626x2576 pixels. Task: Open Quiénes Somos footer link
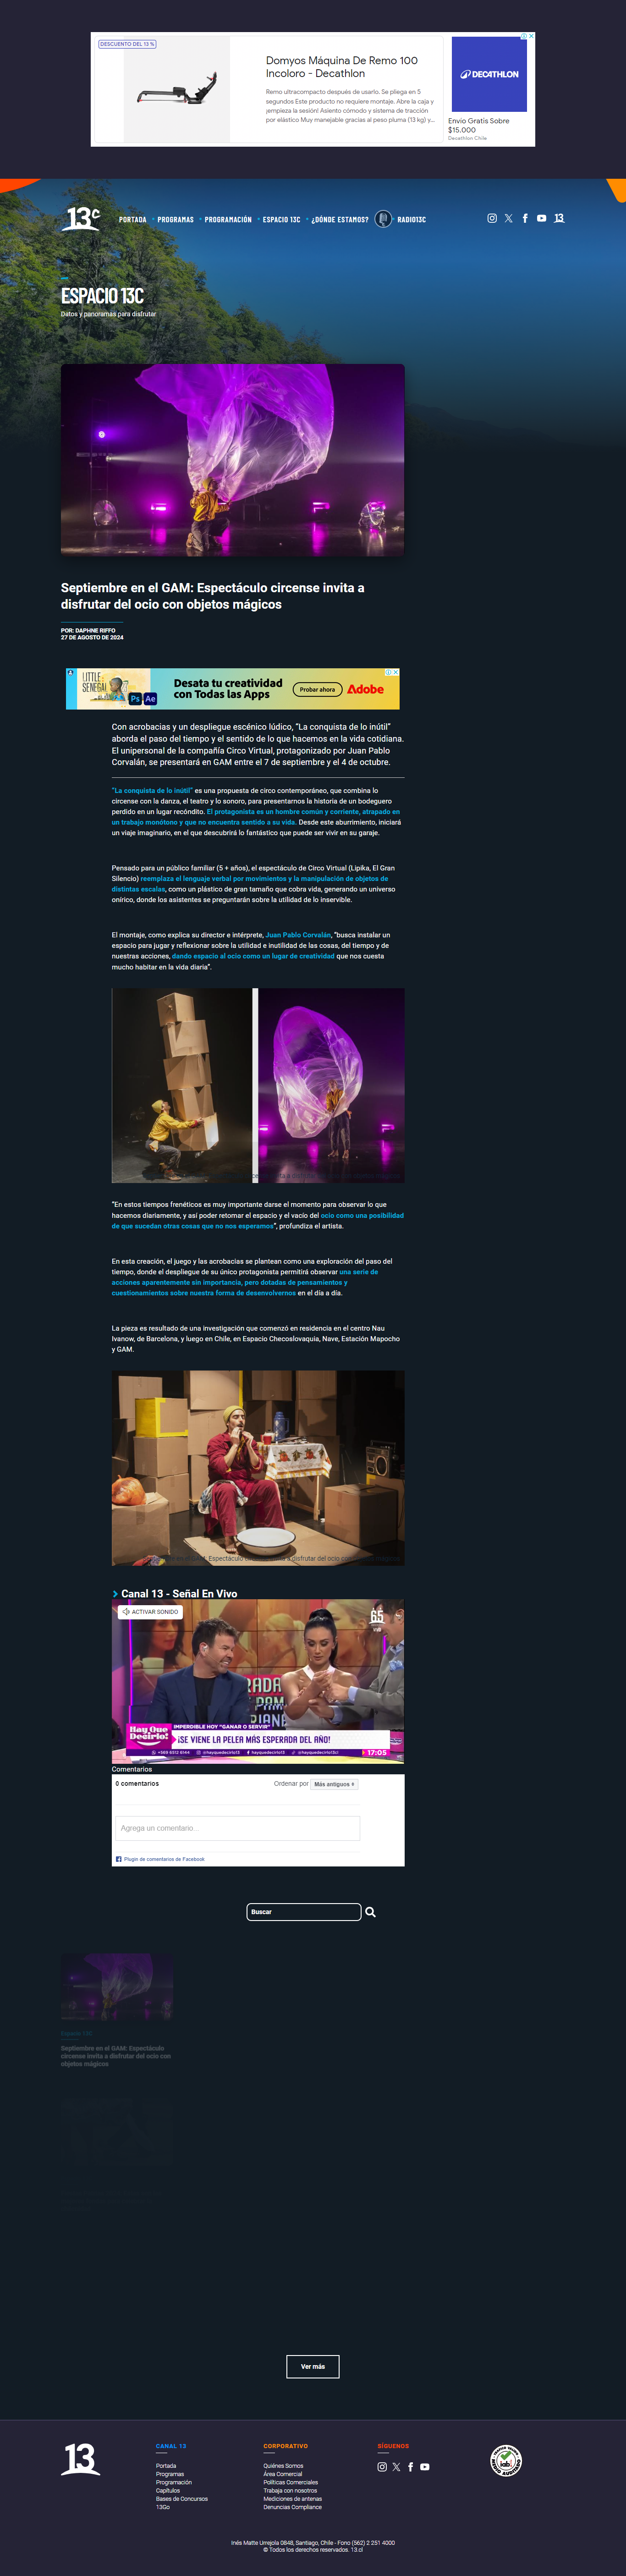[x=283, y=2466]
